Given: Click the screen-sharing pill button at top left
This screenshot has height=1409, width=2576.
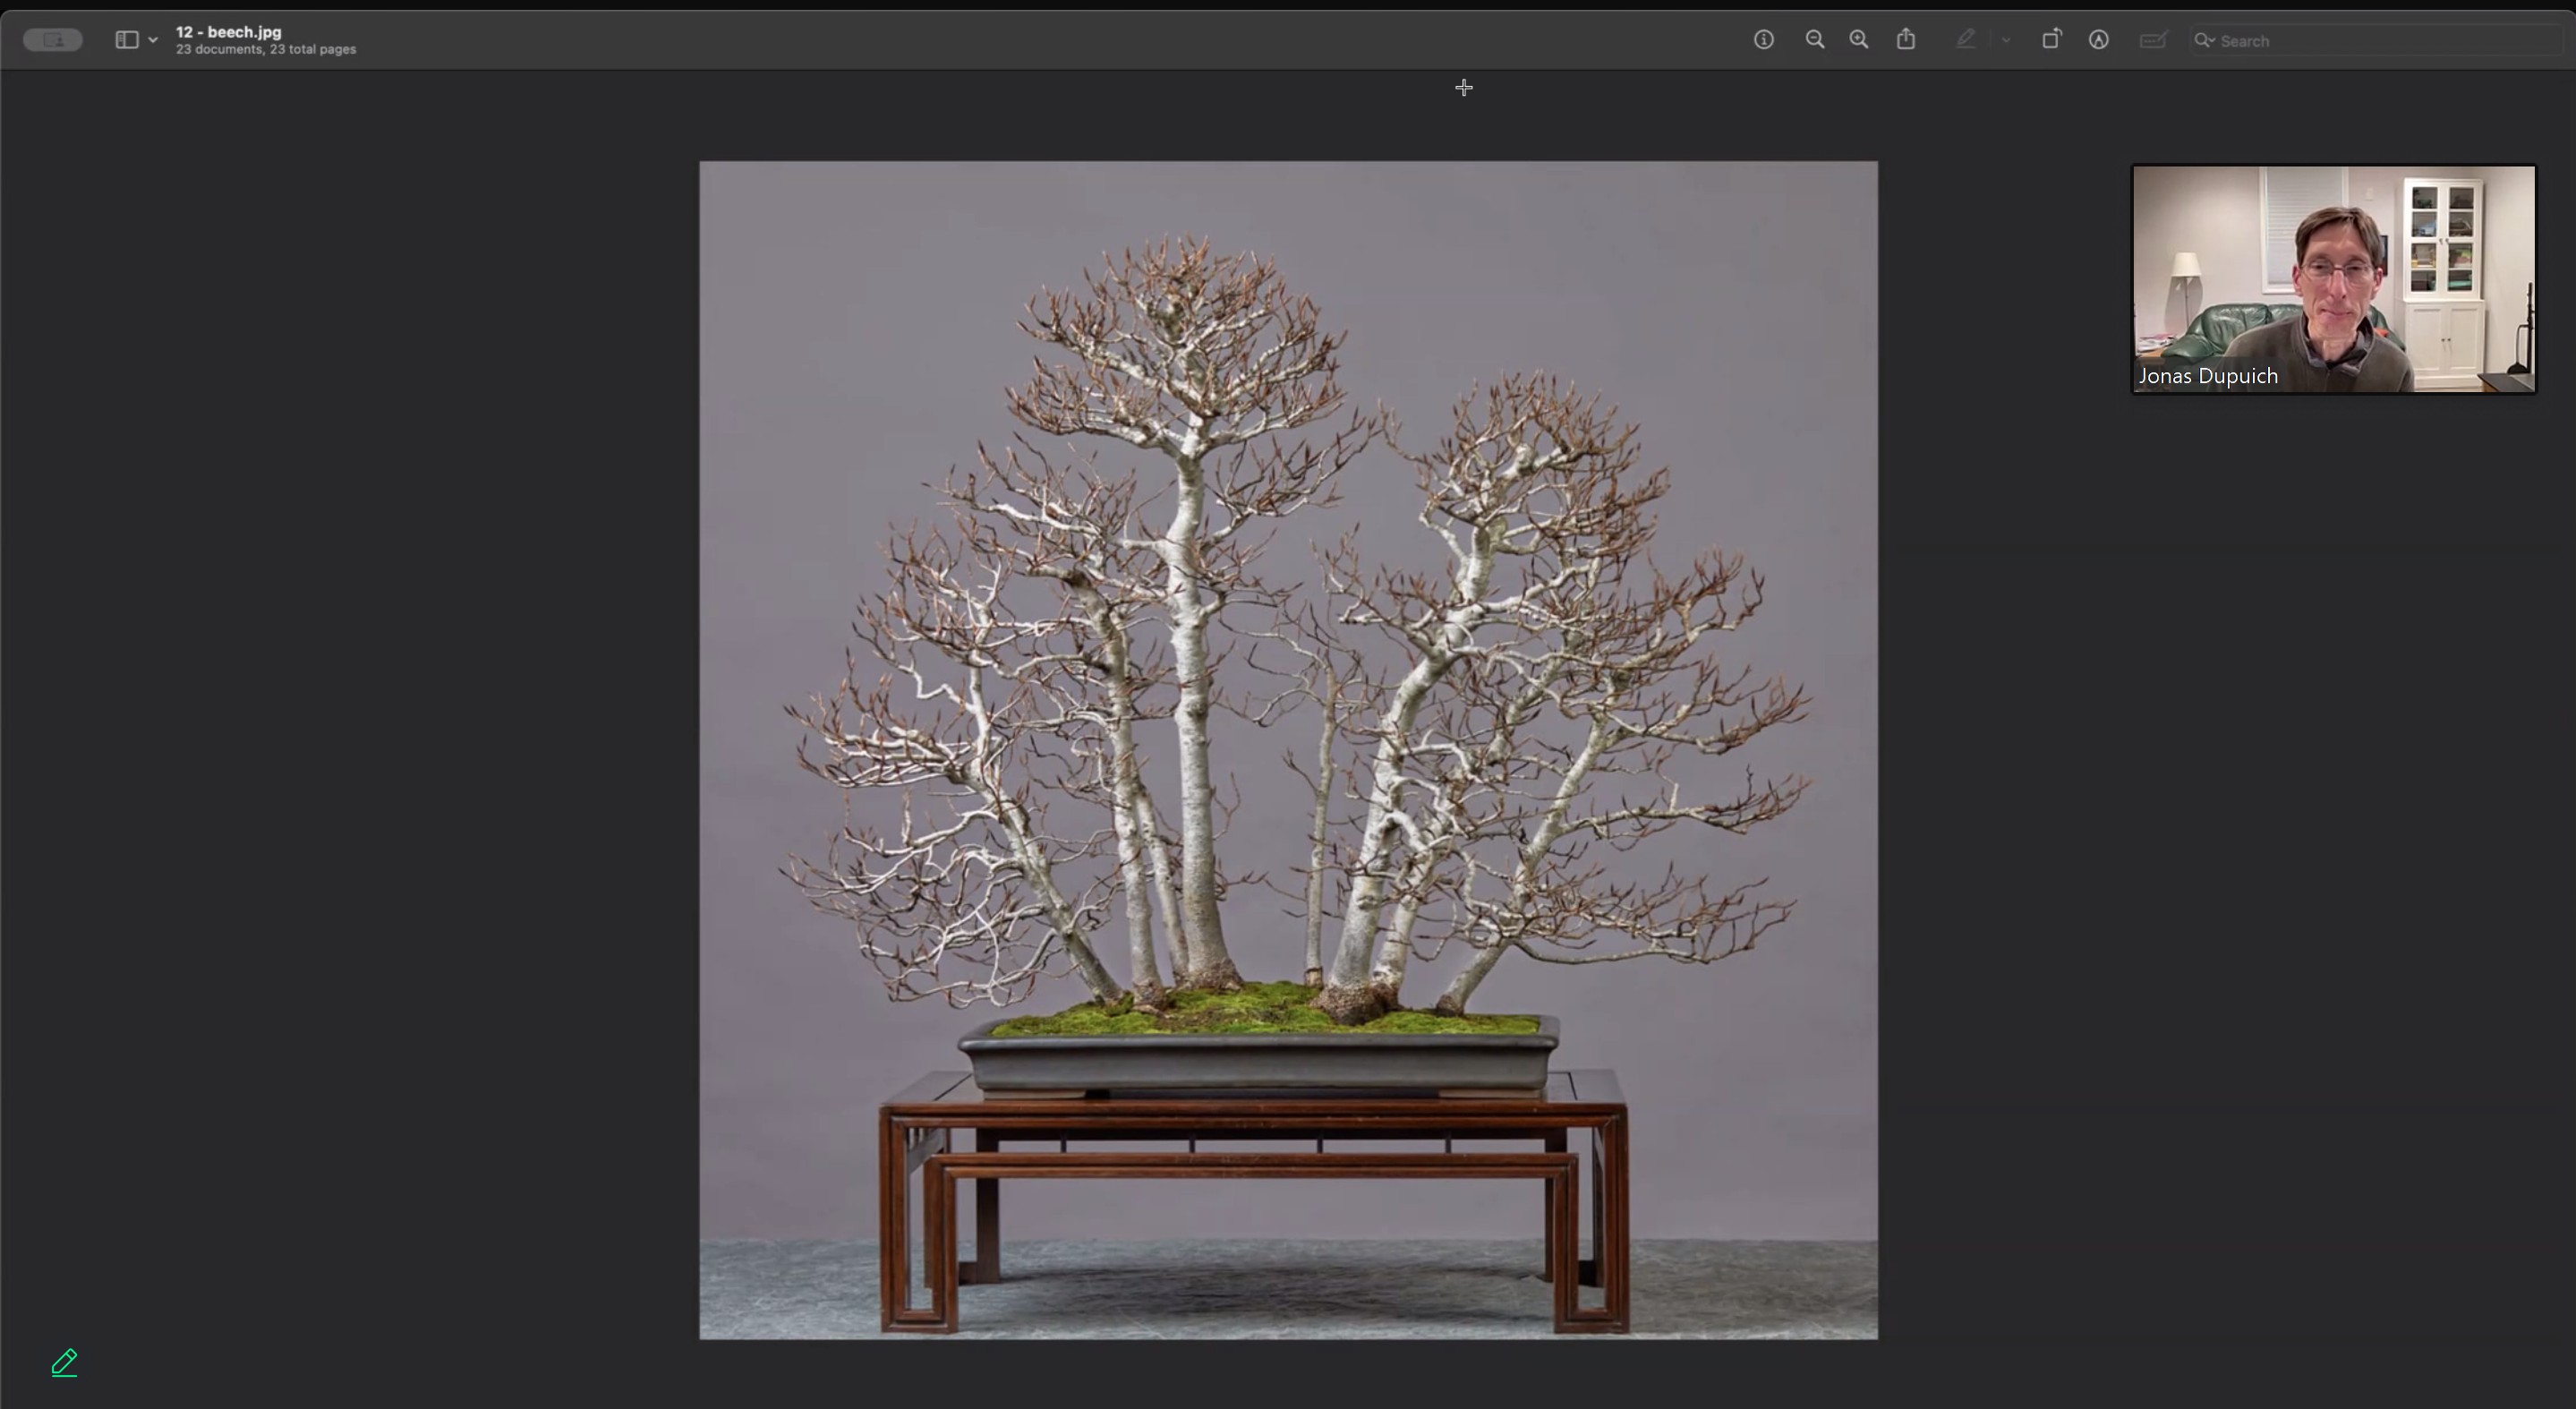Looking at the screenshot, I should pyautogui.click(x=53, y=40).
